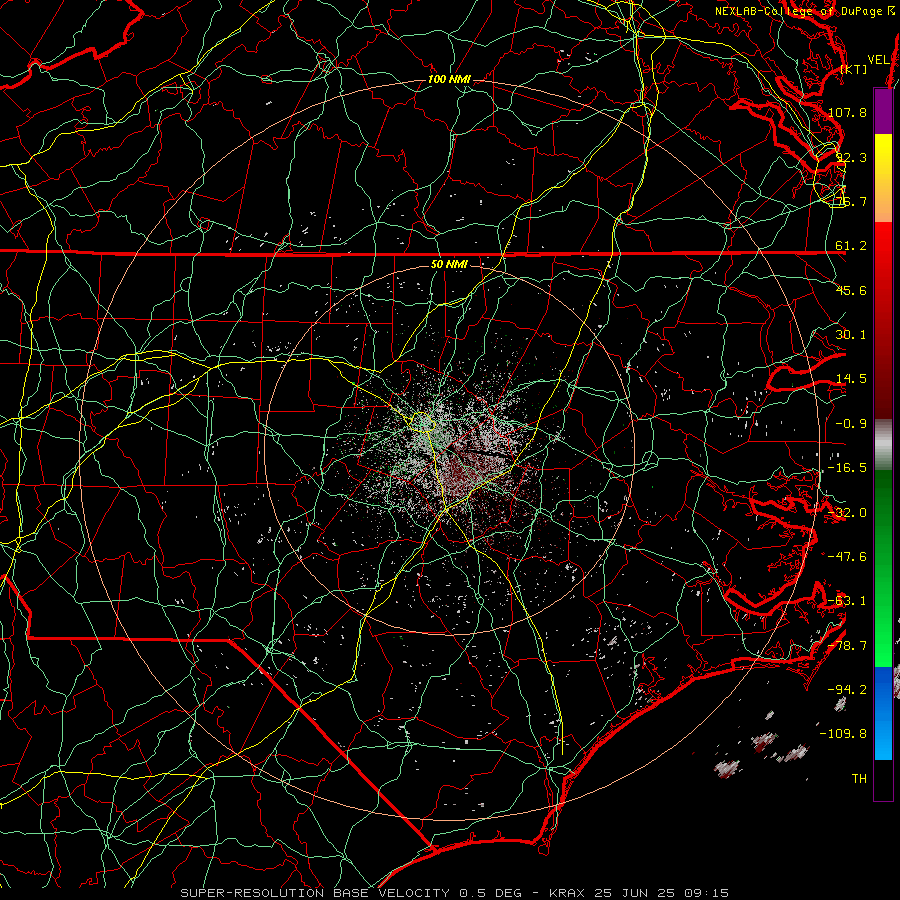The height and width of the screenshot is (900, 900).
Task: Select the -78.7 velocity scale value
Action: [847, 645]
